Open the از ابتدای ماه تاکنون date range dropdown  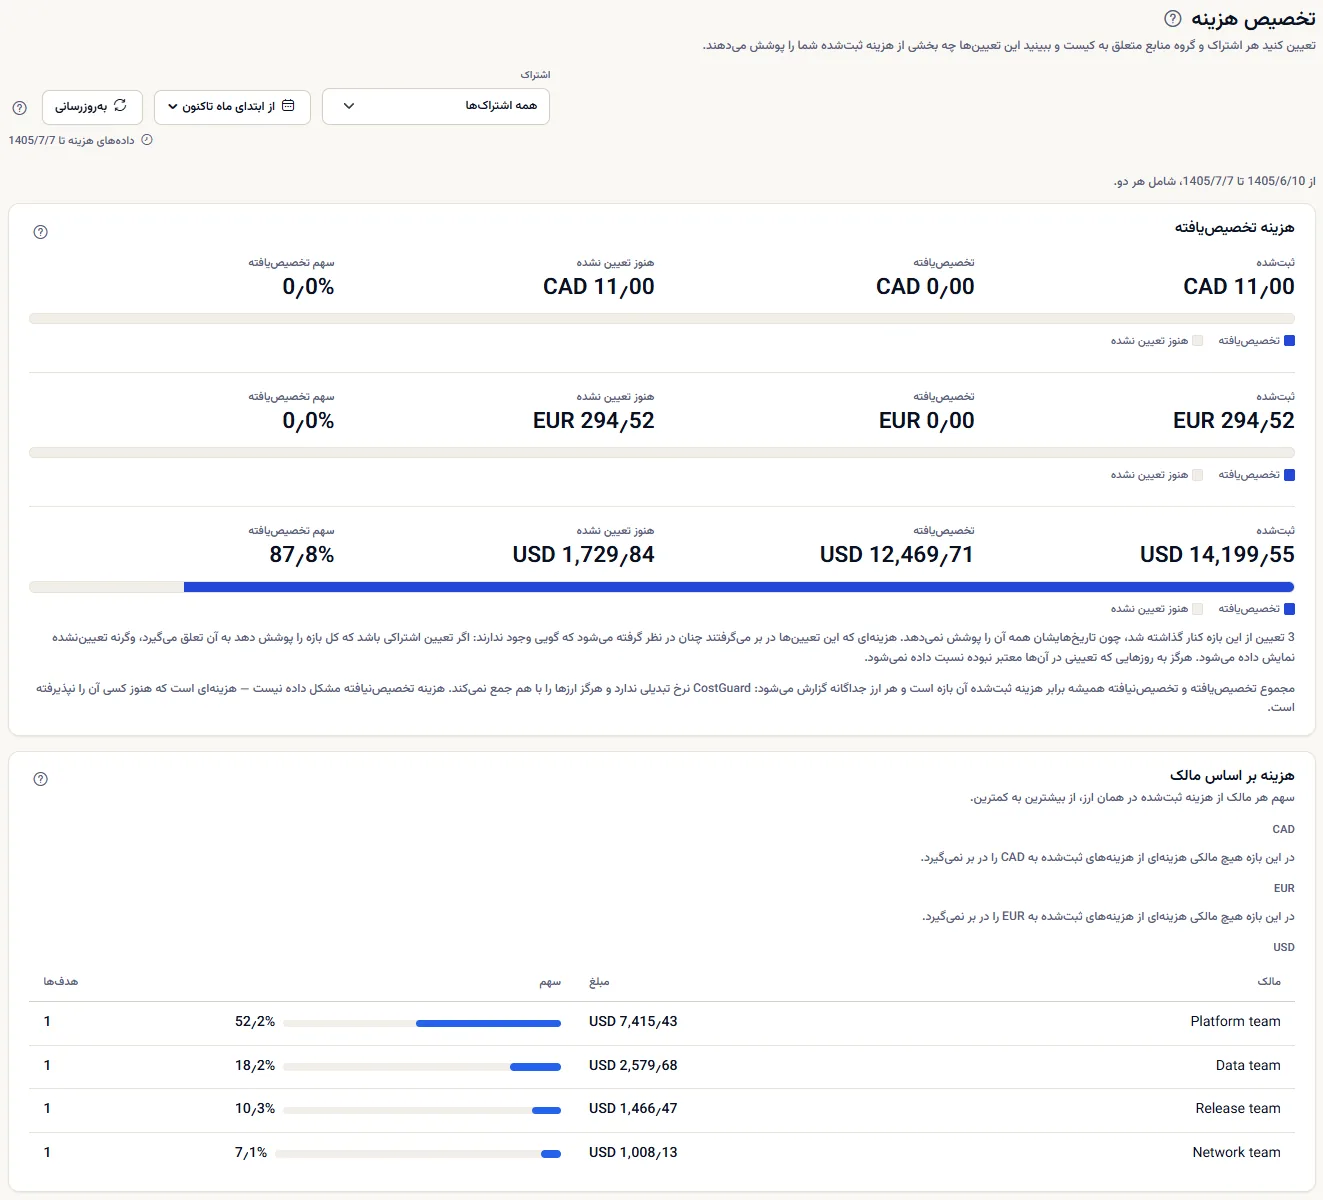232,107
